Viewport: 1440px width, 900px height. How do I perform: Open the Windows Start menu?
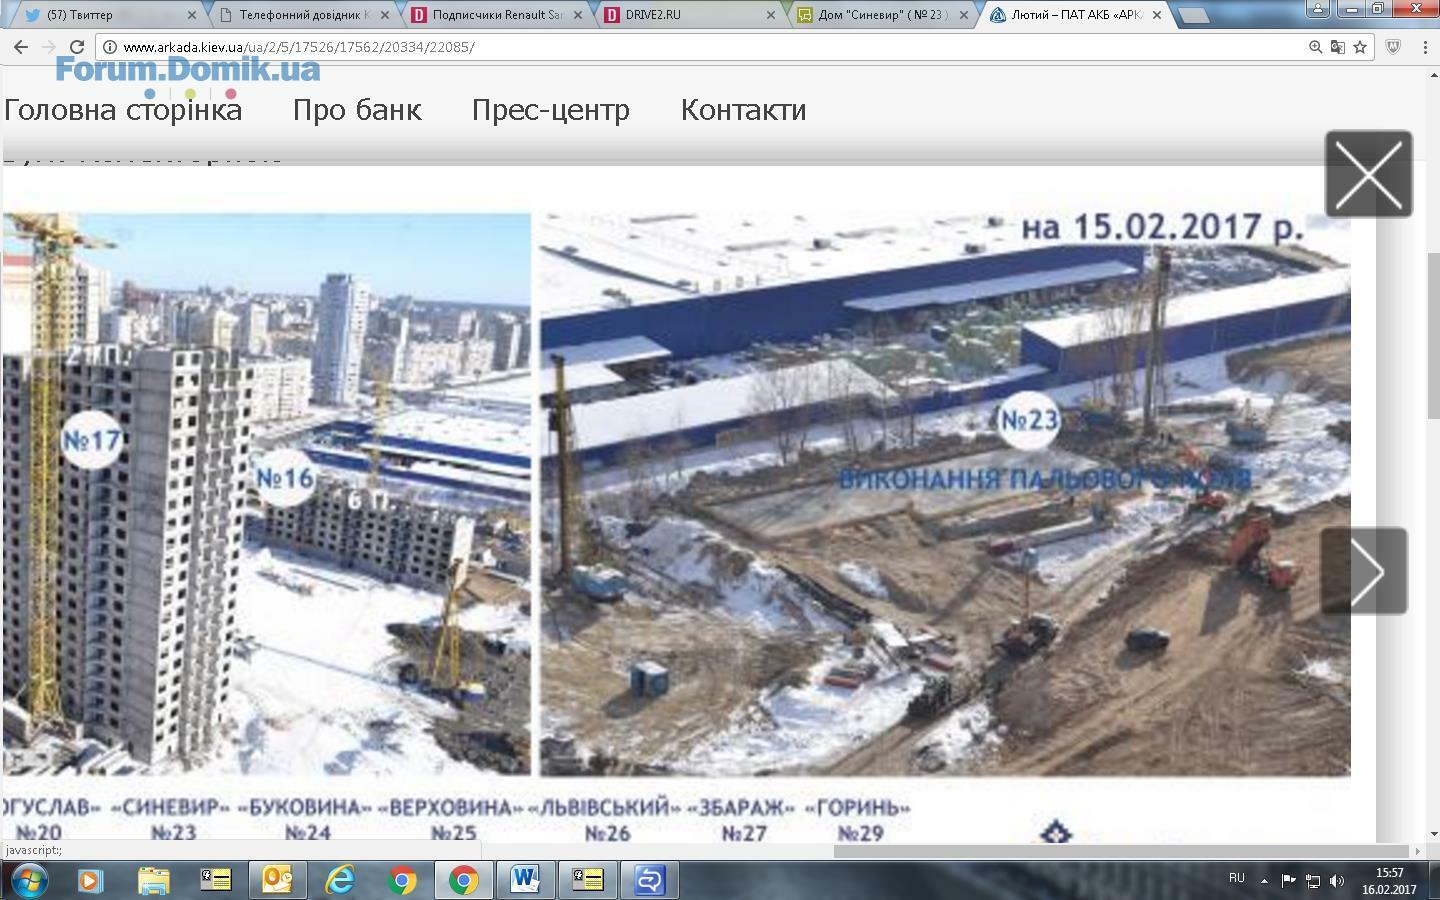28,880
